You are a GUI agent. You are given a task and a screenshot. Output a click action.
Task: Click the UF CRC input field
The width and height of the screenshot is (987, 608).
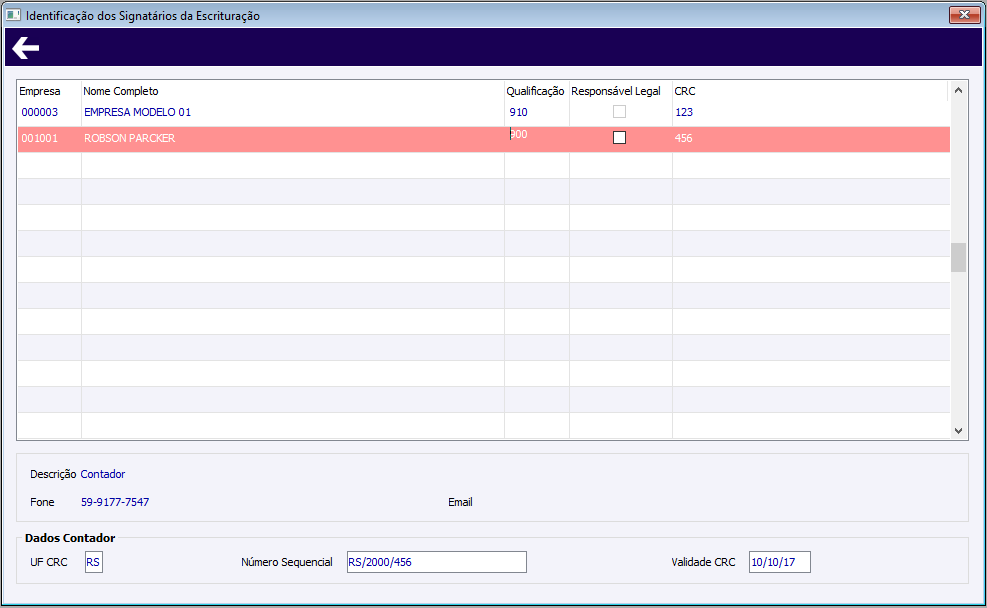(x=94, y=562)
